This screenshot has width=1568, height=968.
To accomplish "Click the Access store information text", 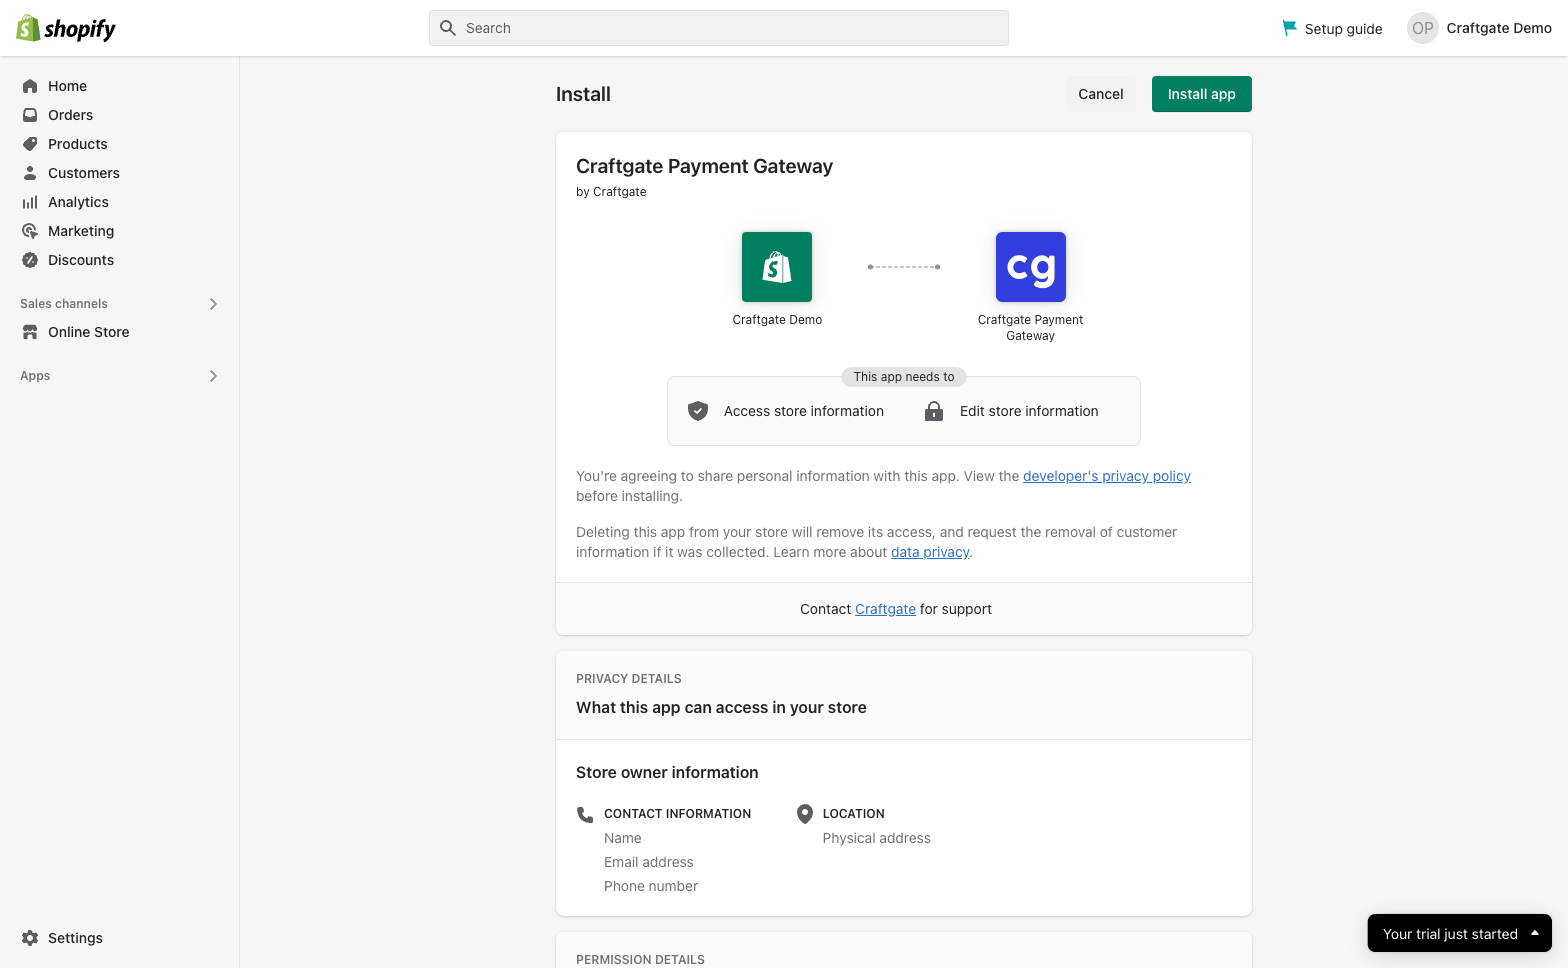I will 804,411.
